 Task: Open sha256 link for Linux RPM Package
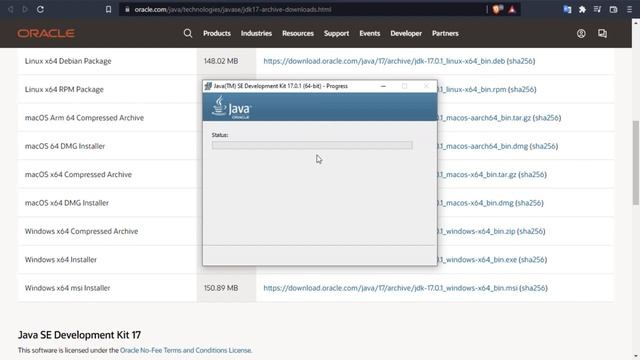pyautogui.click(x=522, y=89)
